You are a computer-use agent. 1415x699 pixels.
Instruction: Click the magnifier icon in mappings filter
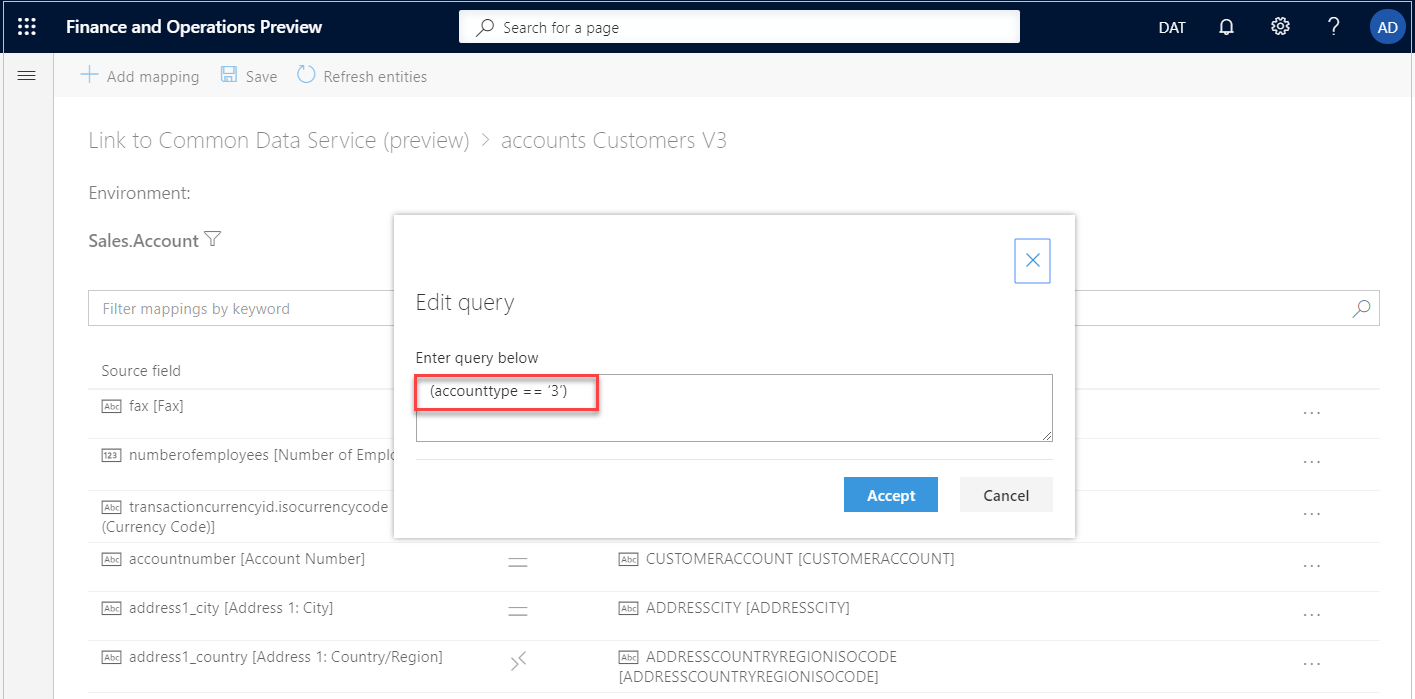point(1361,309)
